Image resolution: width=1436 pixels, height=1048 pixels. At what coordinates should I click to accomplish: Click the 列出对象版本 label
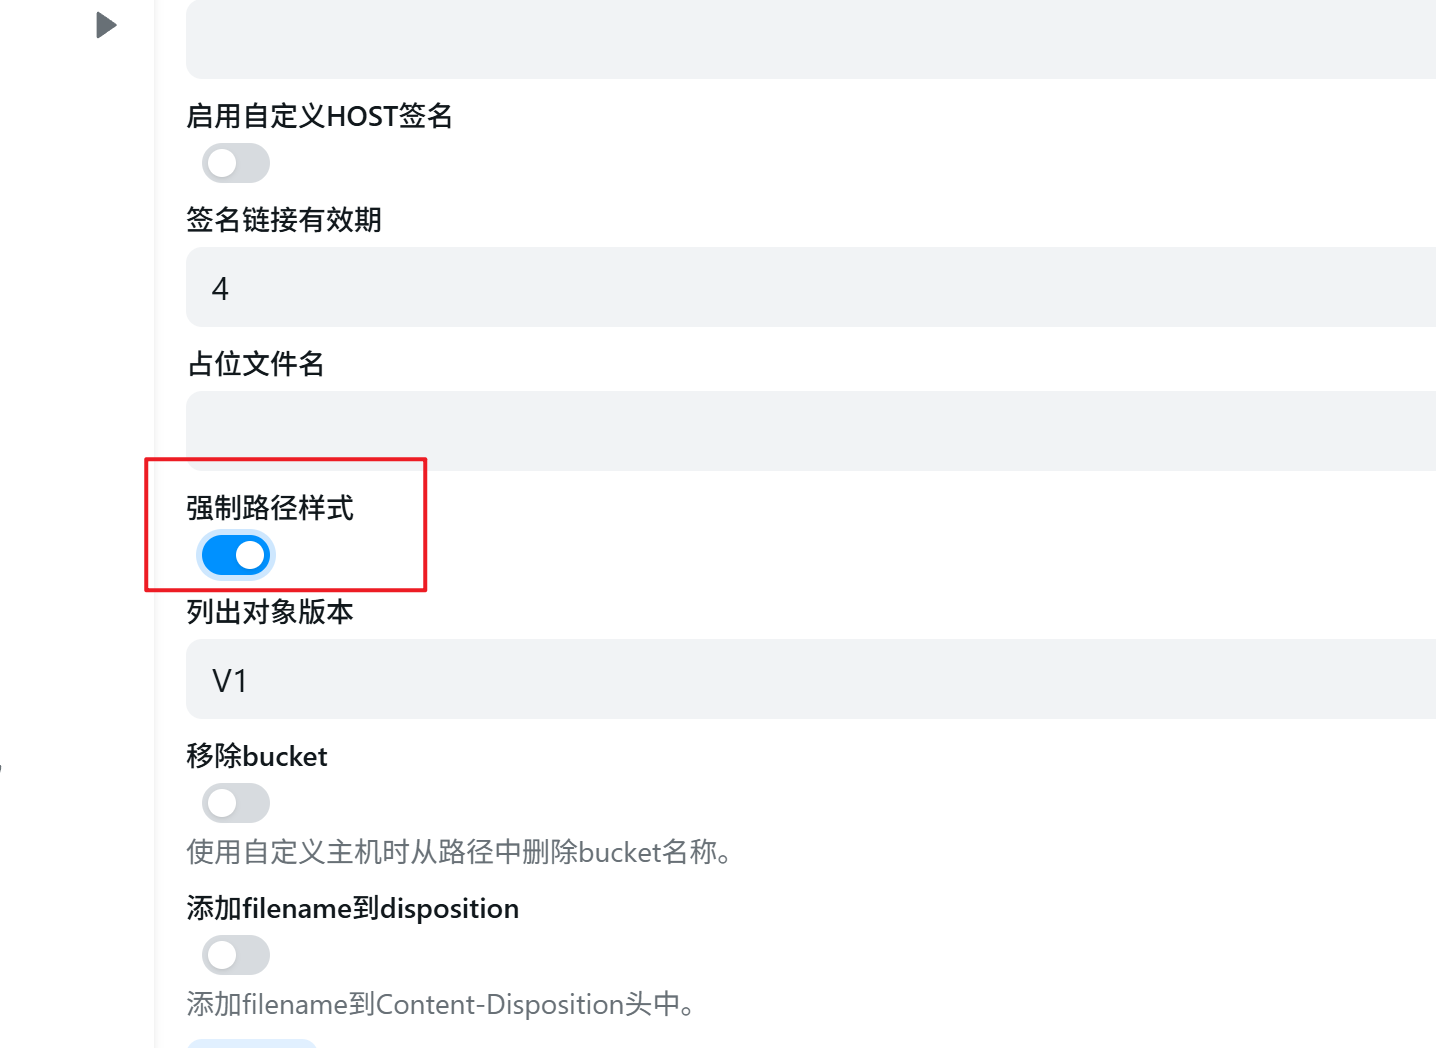[x=270, y=612]
